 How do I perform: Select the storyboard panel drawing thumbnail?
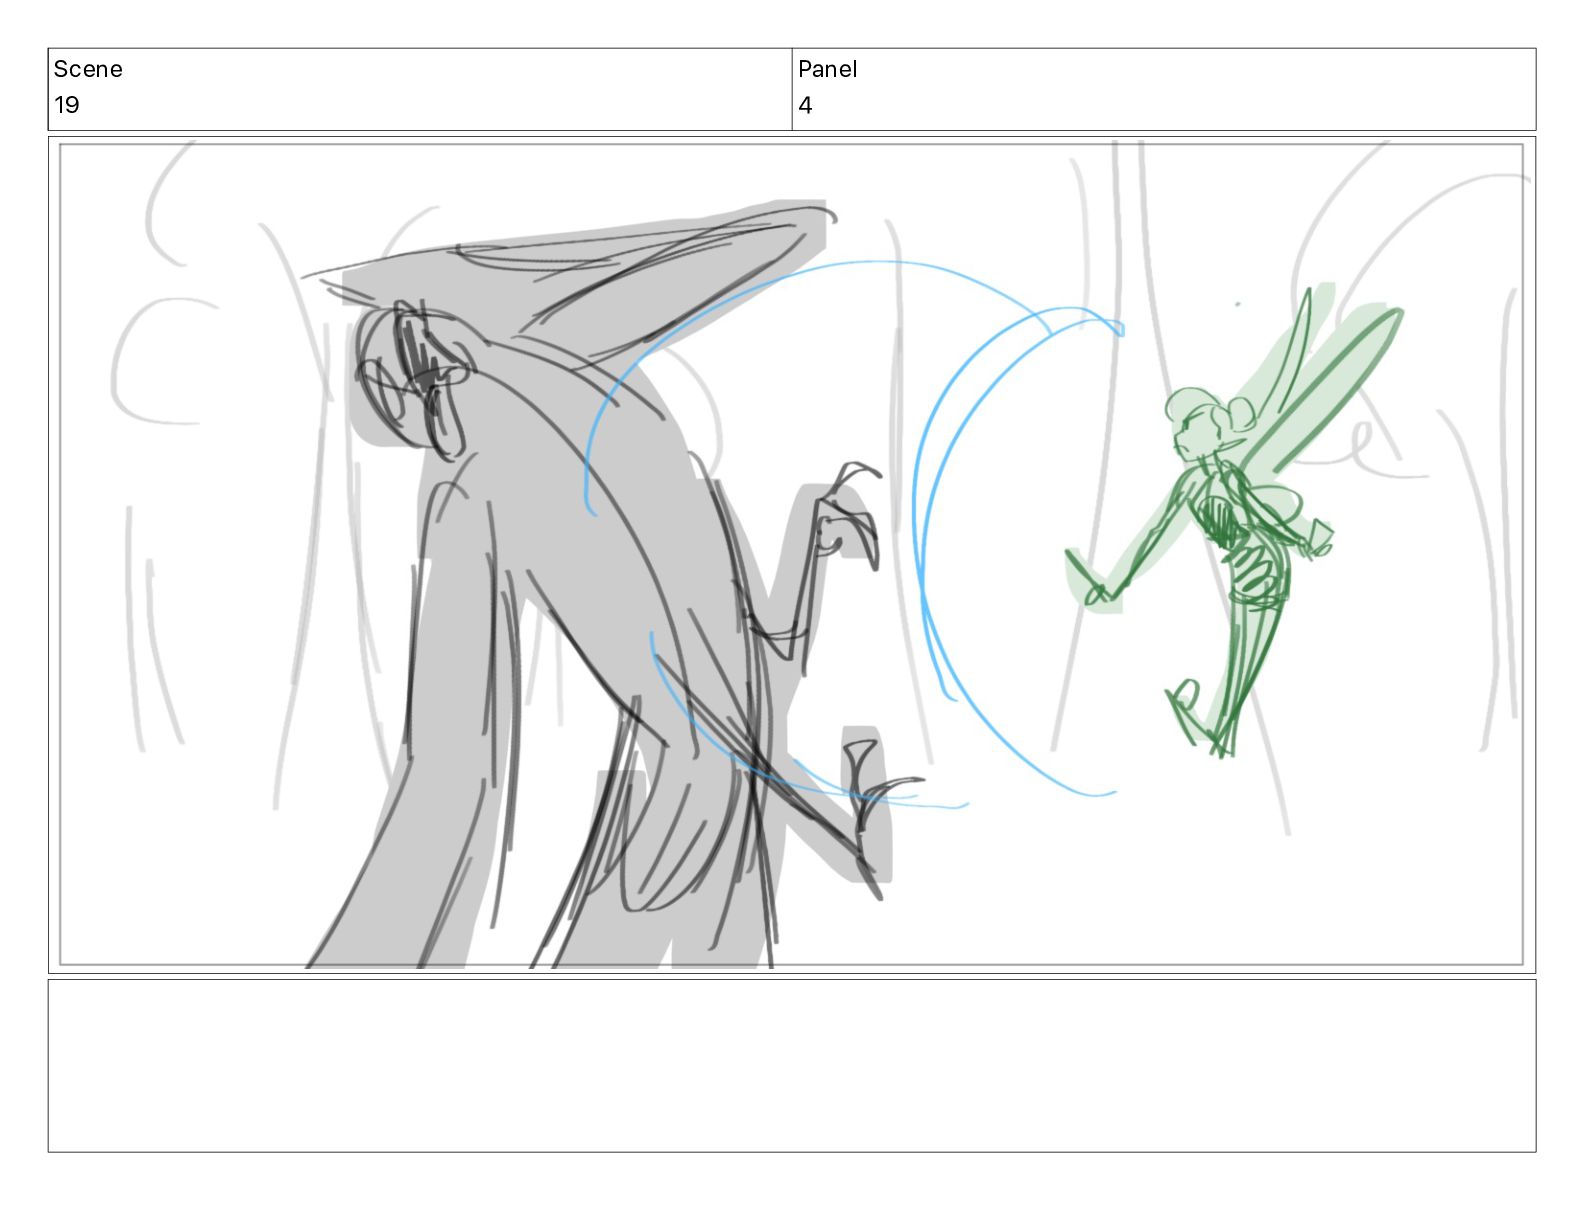click(x=792, y=555)
